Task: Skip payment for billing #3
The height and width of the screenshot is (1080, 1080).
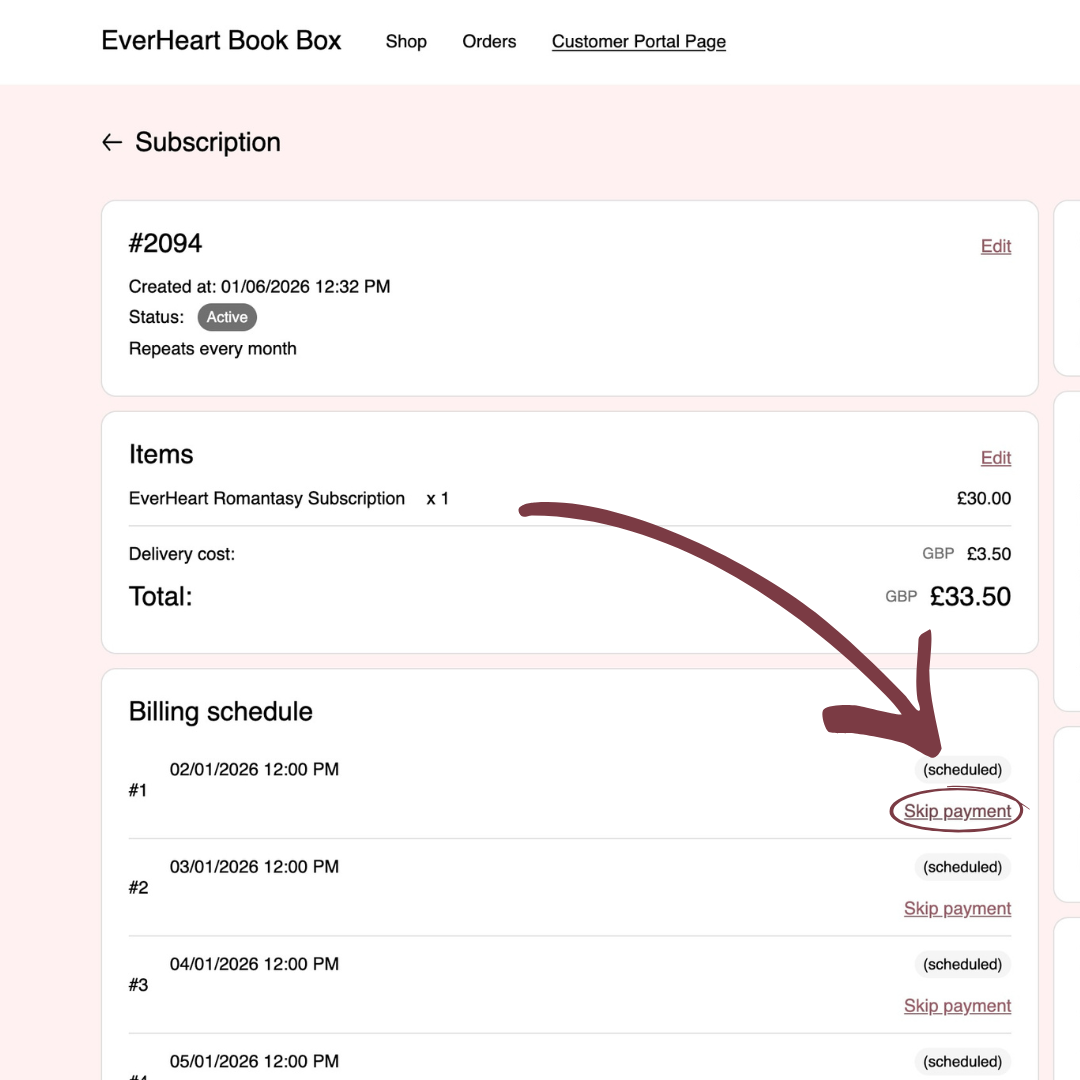Action: pyautogui.click(x=957, y=1005)
